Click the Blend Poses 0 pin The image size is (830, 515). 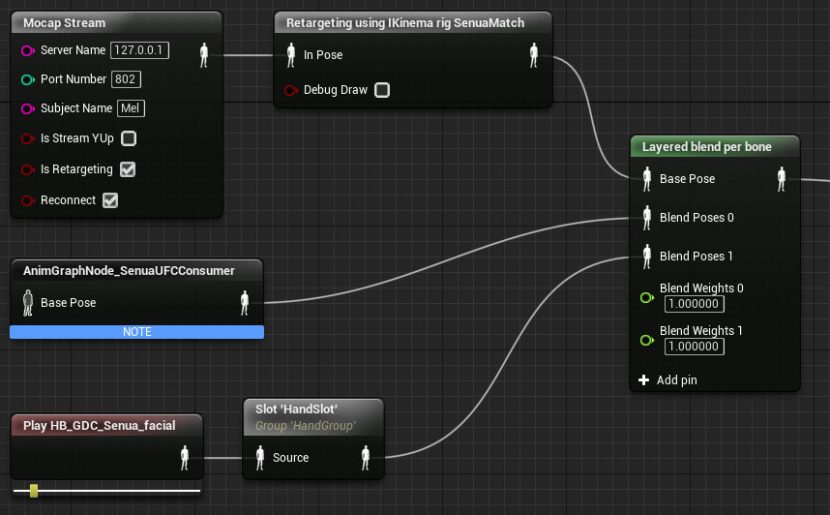646,217
